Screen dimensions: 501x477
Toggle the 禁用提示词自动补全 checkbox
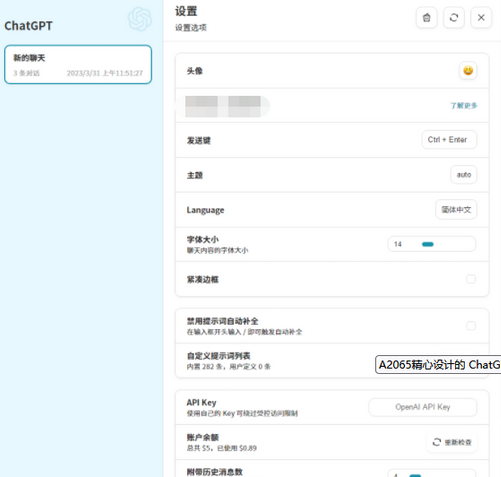click(x=471, y=326)
